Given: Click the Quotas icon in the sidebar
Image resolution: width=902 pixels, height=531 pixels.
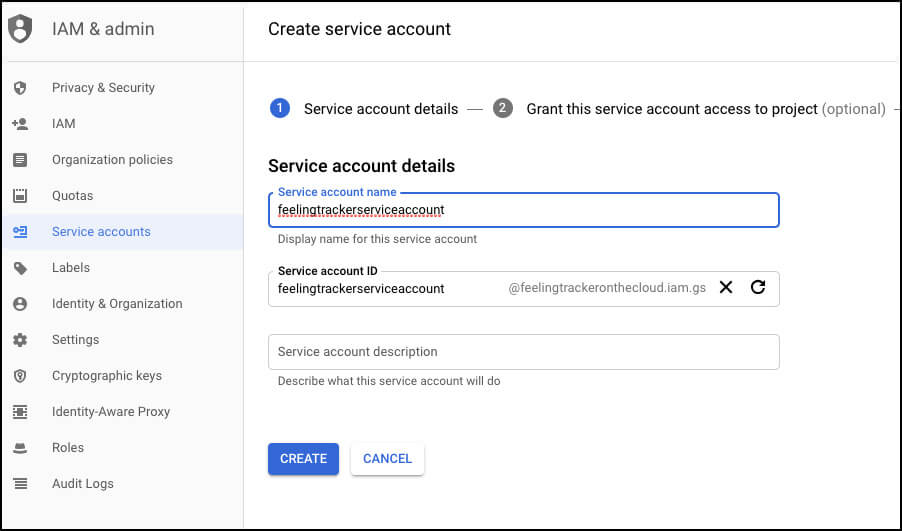Looking at the screenshot, I should point(20,196).
